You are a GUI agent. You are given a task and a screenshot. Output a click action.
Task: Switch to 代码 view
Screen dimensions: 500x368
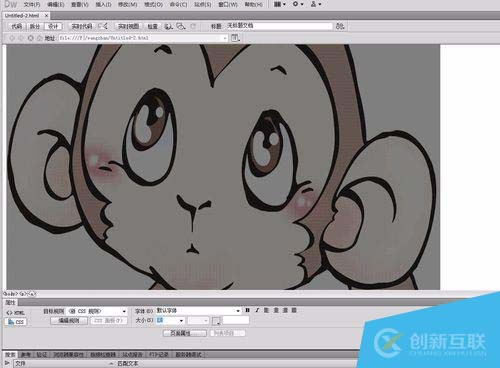[x=17, y=26]
